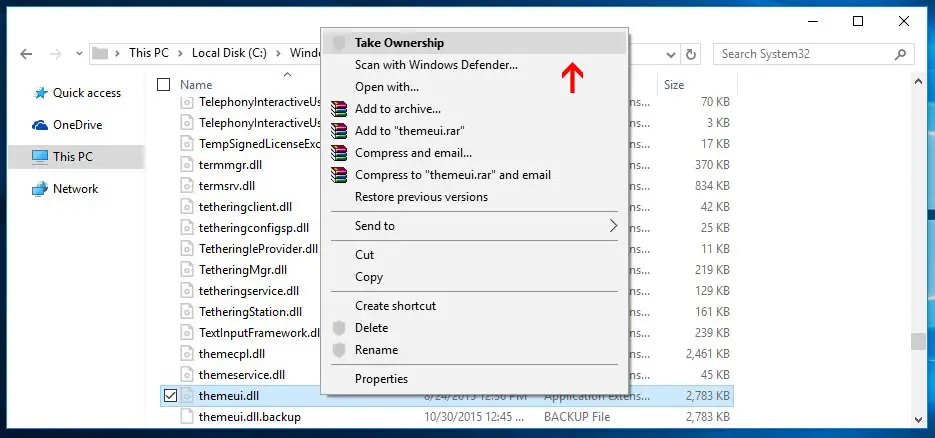
Task: Select file TetheringMgr.dll
Action: pyautogui.click(x=243, y=270)
